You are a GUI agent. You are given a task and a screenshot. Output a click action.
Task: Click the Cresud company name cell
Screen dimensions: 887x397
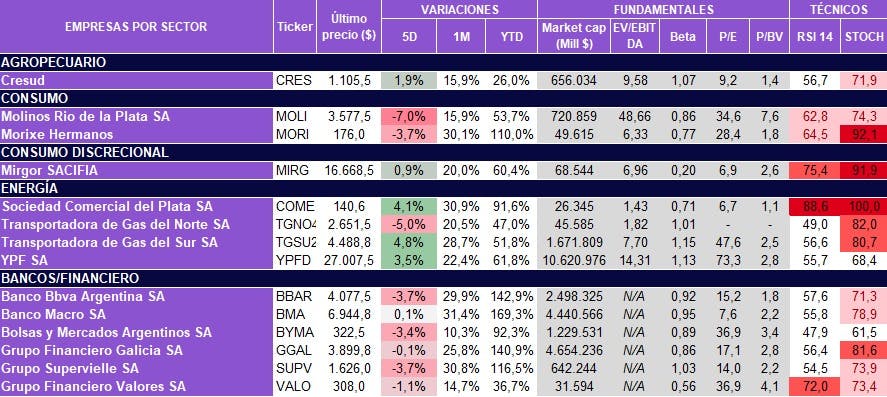(x=136, y=80)
